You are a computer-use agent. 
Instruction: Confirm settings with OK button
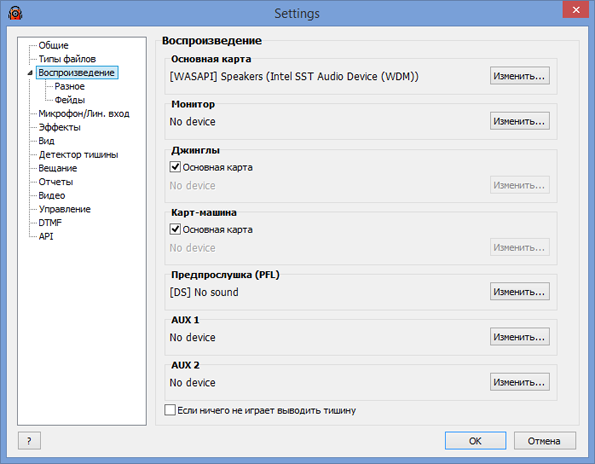475,440
